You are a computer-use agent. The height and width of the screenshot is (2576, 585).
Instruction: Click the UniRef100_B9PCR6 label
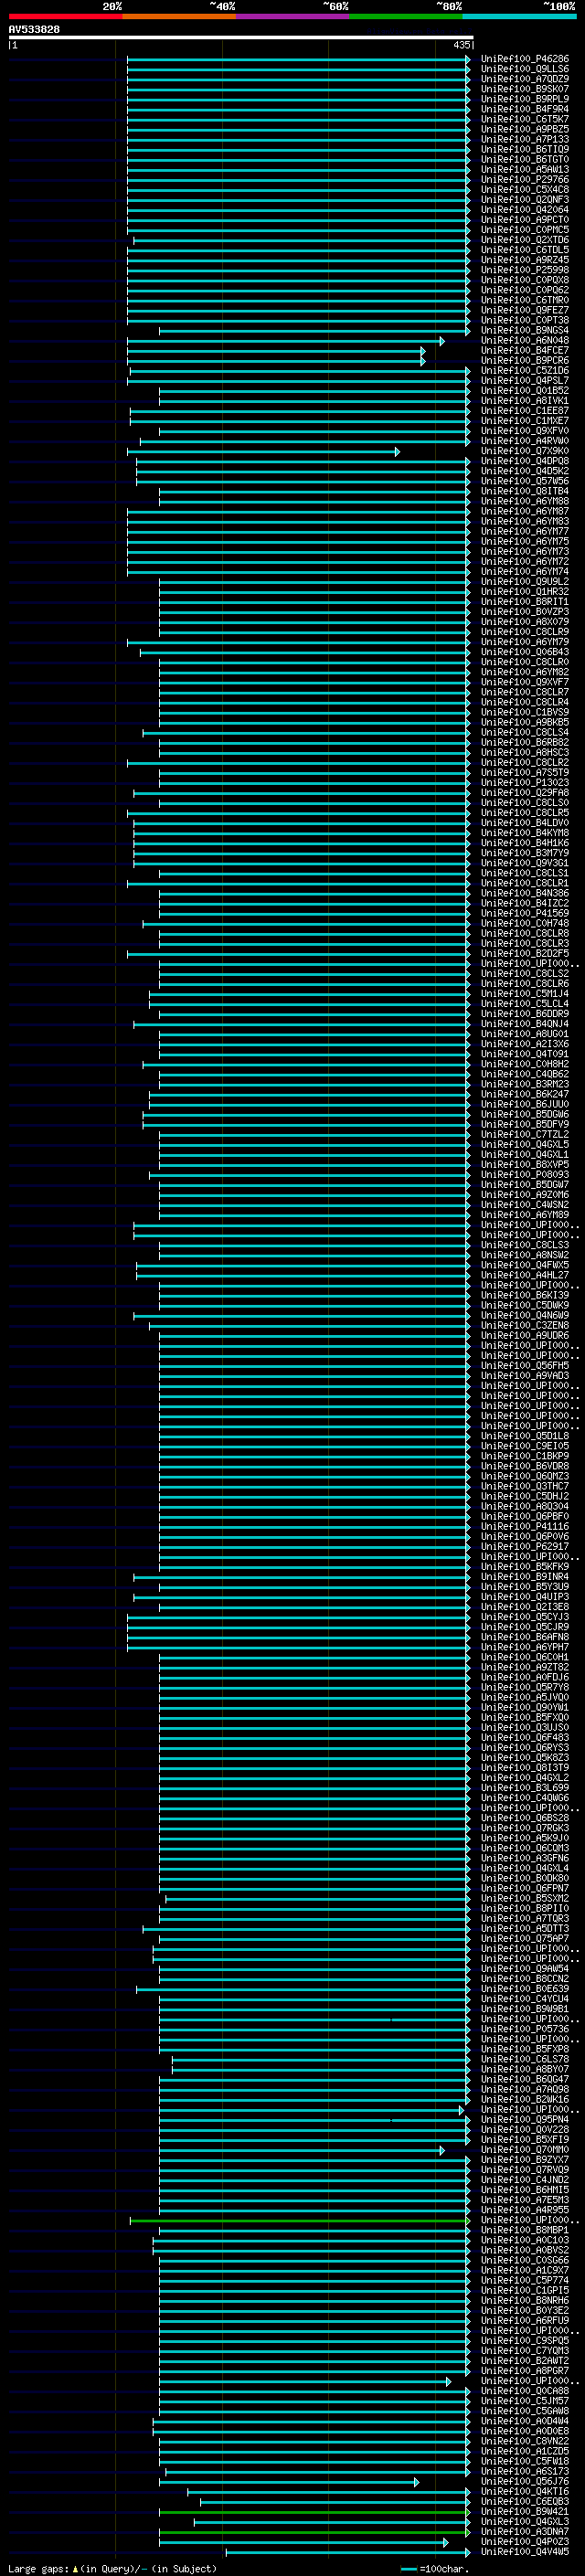524,361
